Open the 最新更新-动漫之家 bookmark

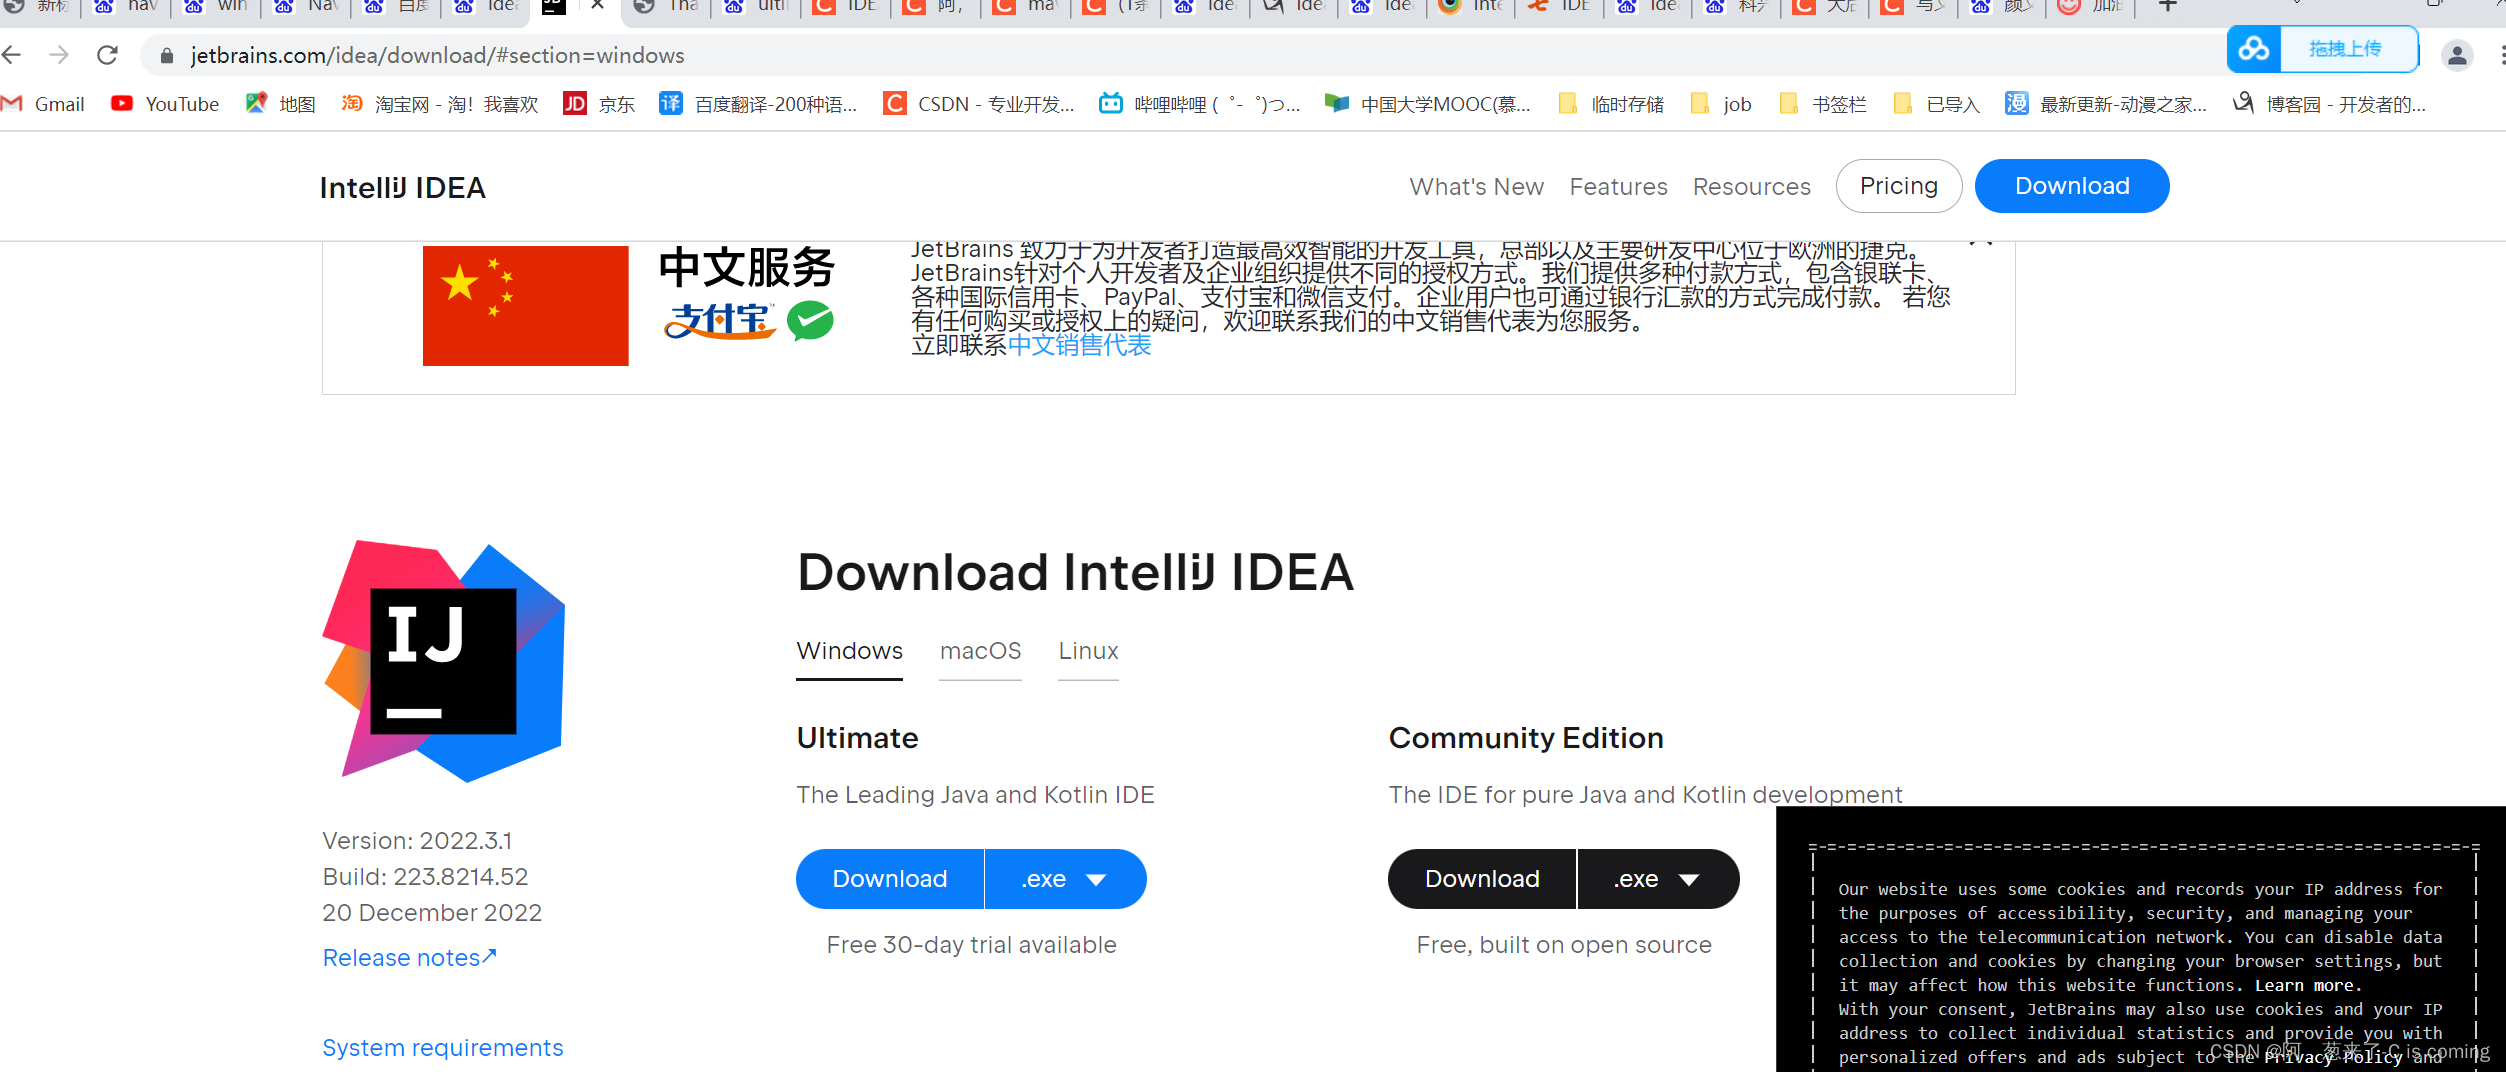coord(2106,104)
